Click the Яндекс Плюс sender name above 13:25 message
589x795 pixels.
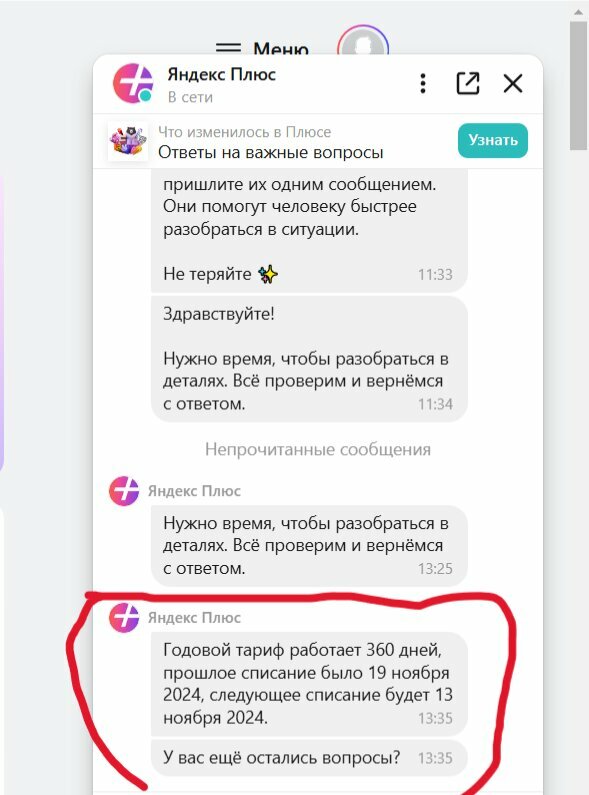tap(194, 491)
